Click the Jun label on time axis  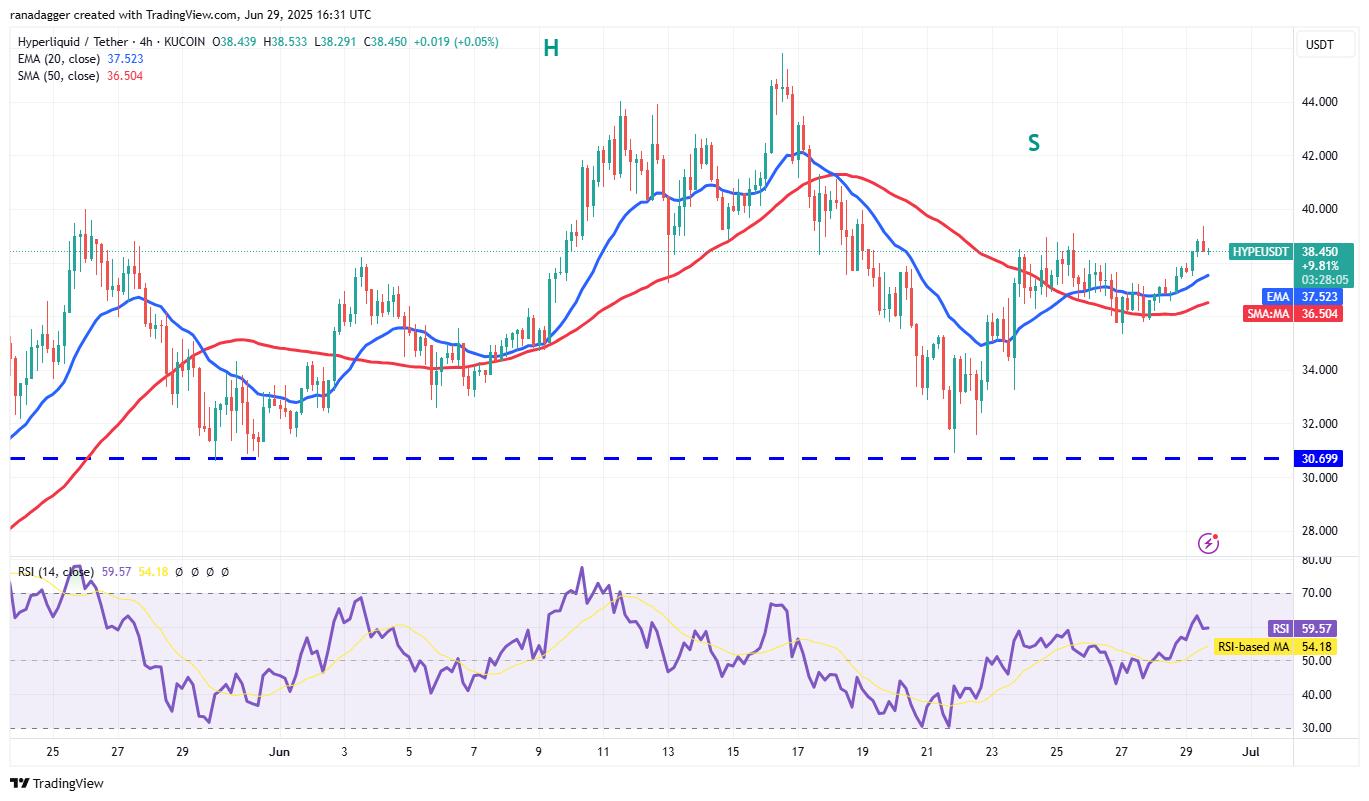pos(276,751)
